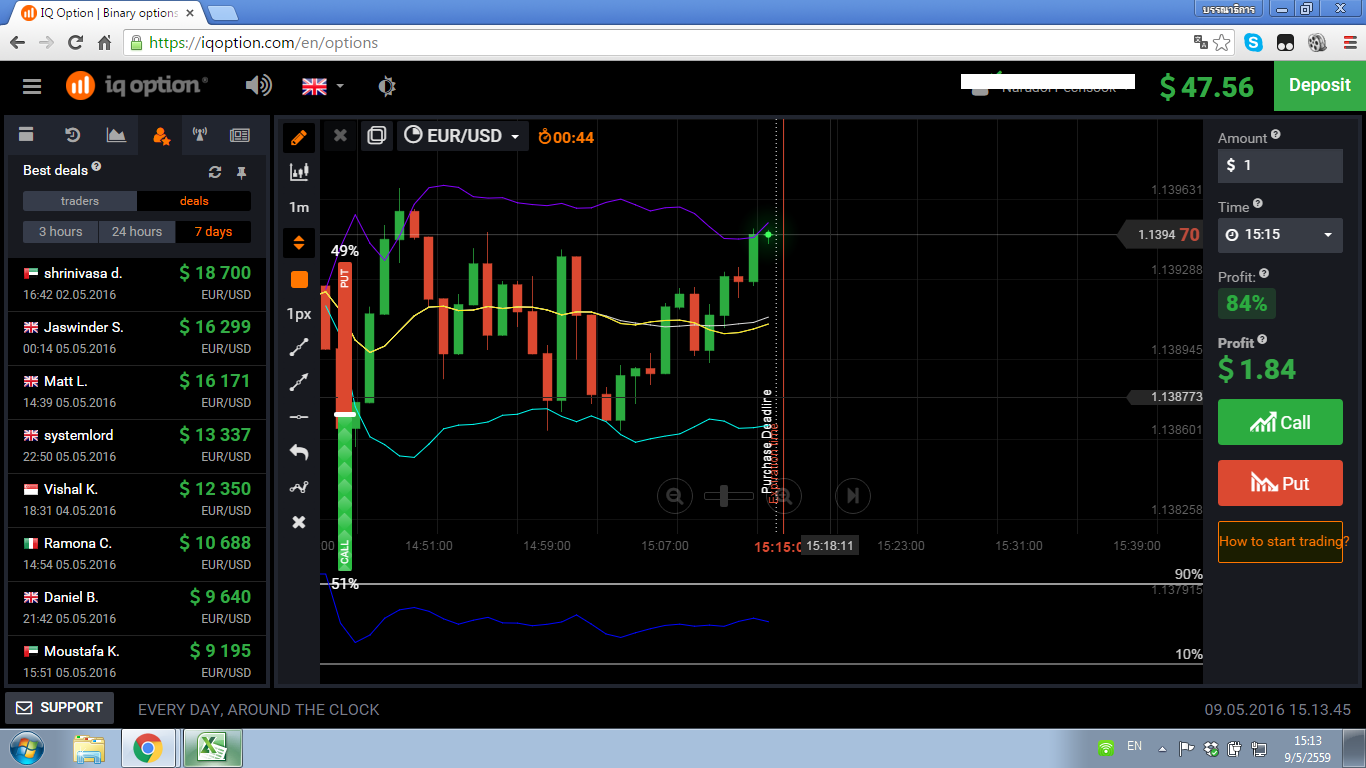Viewport: 1366px width, 768px height.
Task: Open the broadcast signal tab
Action: point(199,135)
